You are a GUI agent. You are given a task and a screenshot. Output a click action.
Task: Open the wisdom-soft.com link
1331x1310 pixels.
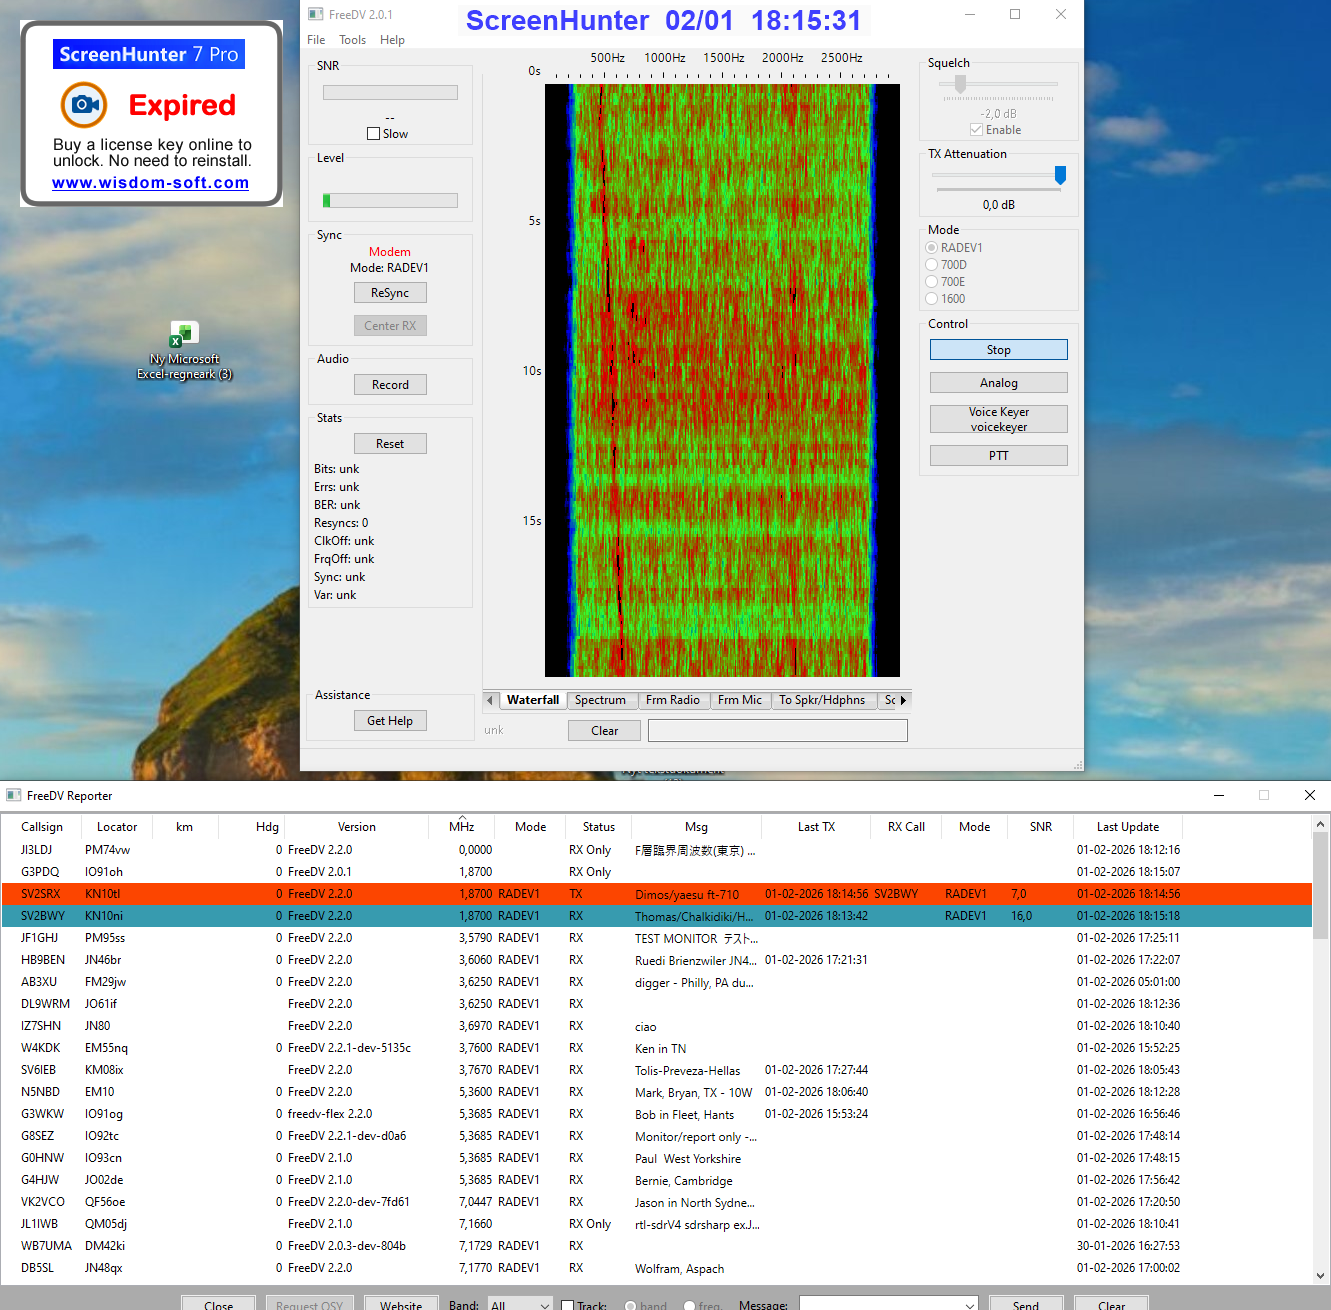(x=151, y=183)
